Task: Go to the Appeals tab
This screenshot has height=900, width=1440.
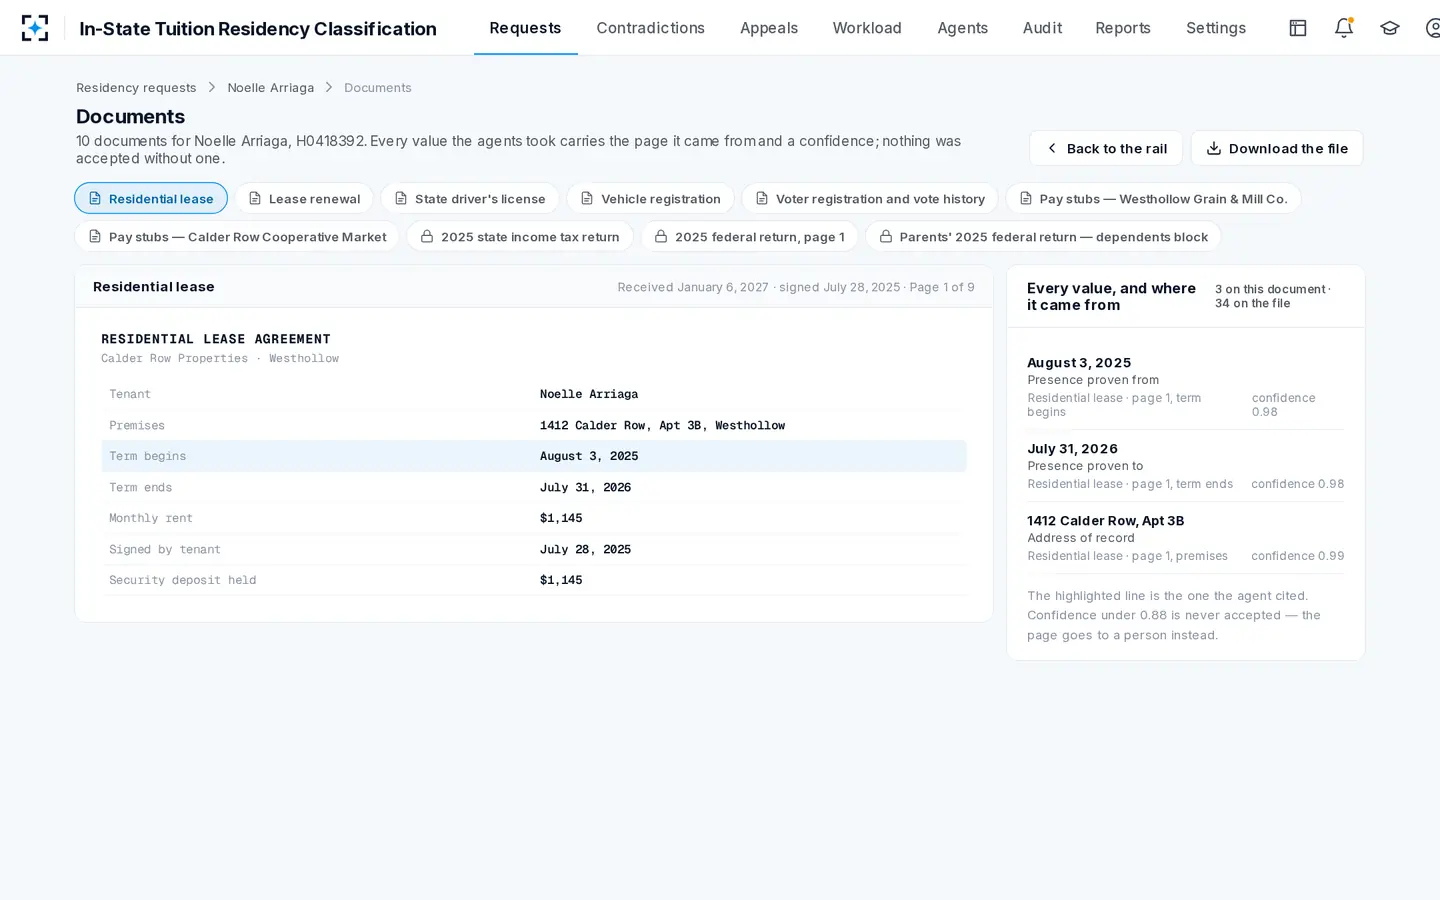Action: click(769, 28)
